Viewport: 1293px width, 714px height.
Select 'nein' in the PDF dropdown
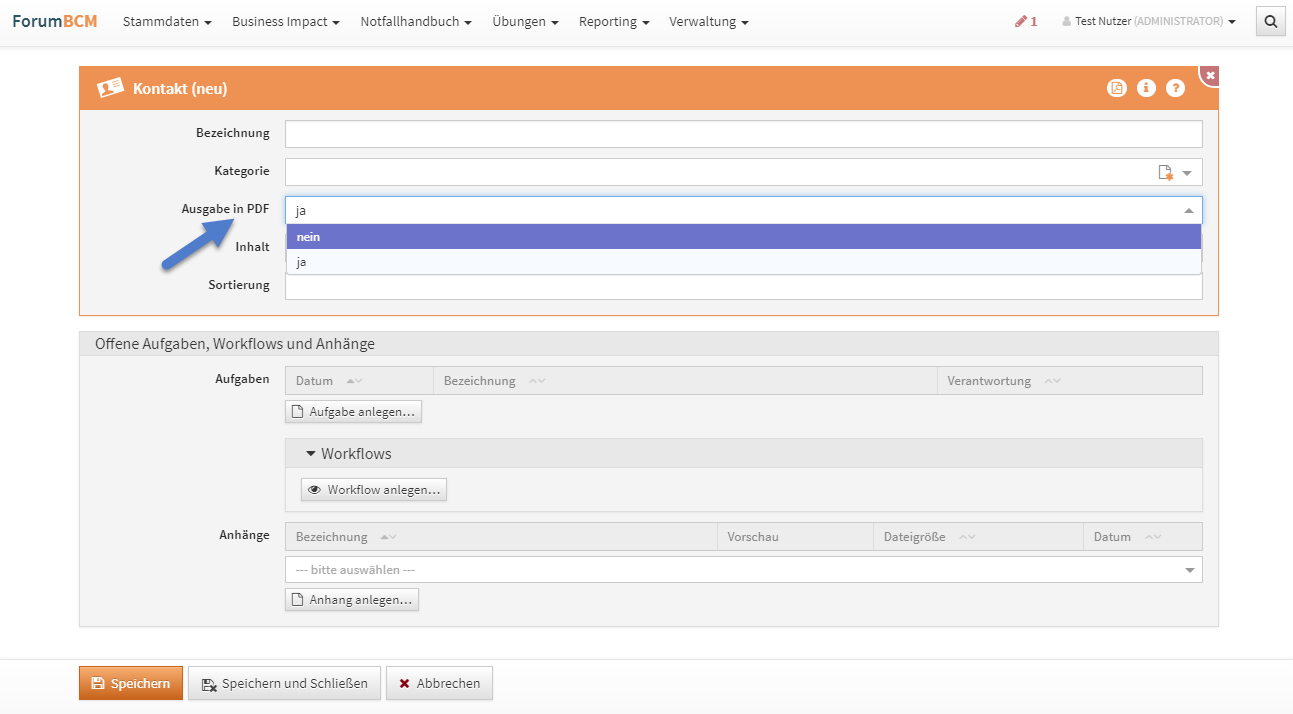(x=743, y=237)
